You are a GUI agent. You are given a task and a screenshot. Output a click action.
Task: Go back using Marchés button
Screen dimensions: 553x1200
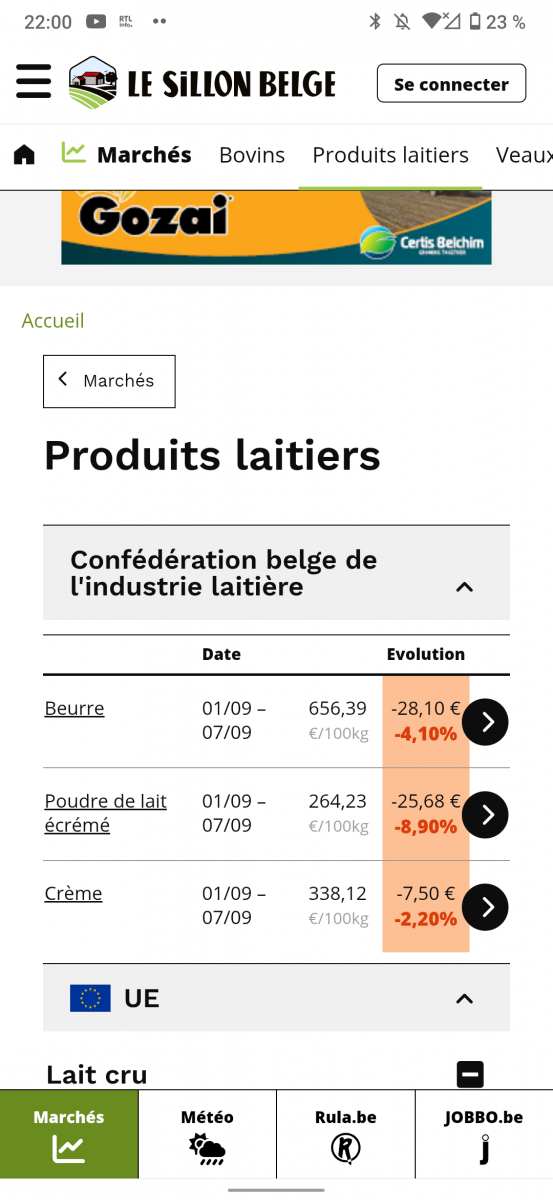(109, 381)
